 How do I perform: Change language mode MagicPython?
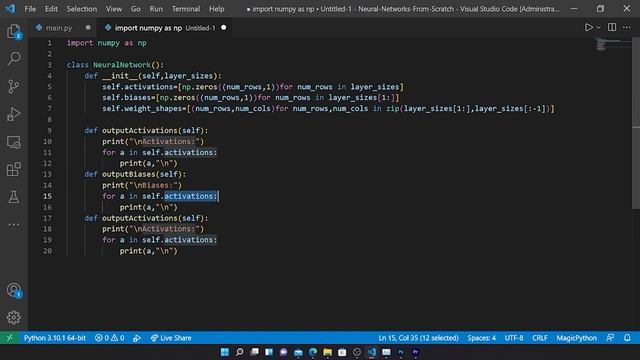coord(576,338)
